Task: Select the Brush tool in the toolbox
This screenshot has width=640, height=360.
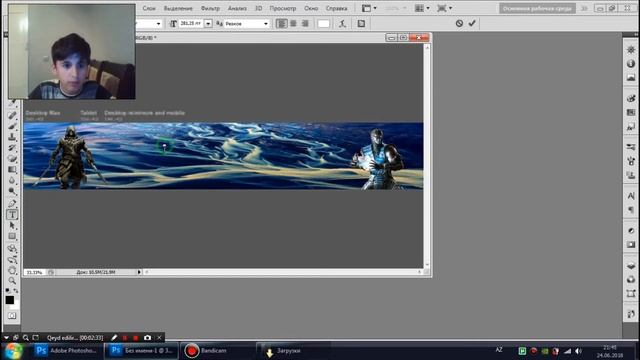Action: [x=12, y=126]
